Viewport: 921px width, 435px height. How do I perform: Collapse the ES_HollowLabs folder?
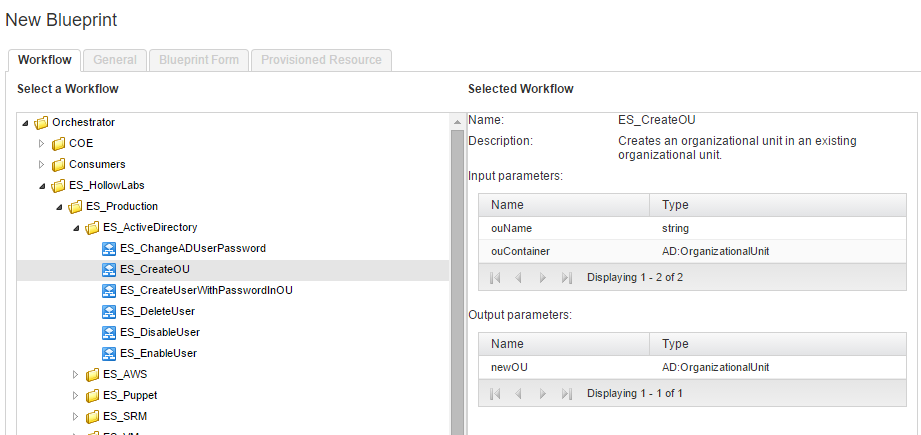(x=42, y=185)
